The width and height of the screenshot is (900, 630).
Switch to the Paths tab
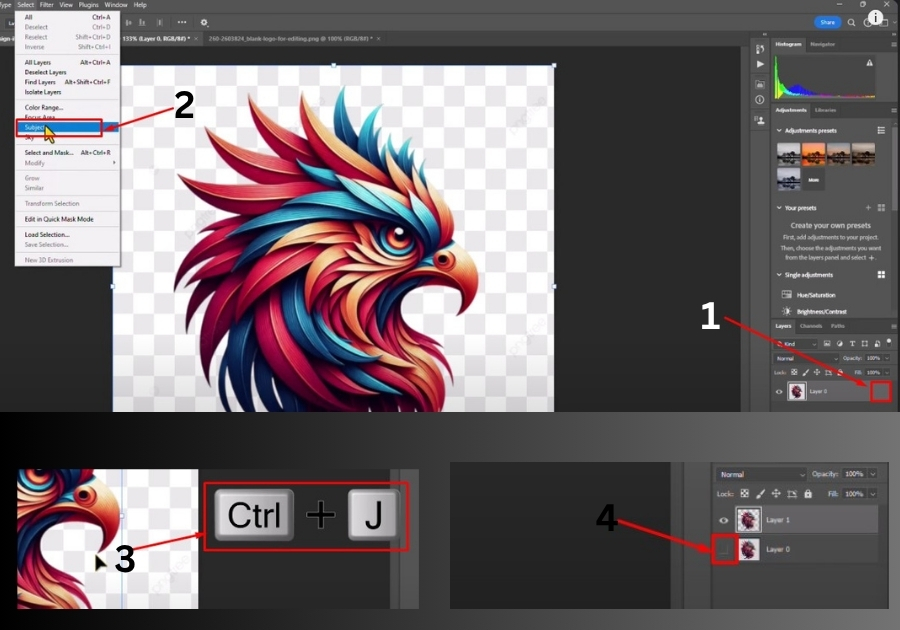[x=837, y=326]
